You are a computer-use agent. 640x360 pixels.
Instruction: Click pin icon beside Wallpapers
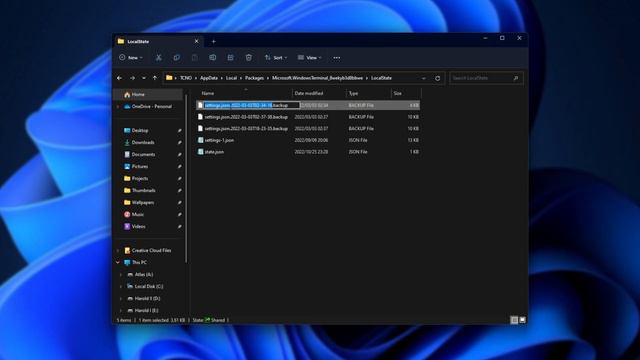(x=179, y=202)
